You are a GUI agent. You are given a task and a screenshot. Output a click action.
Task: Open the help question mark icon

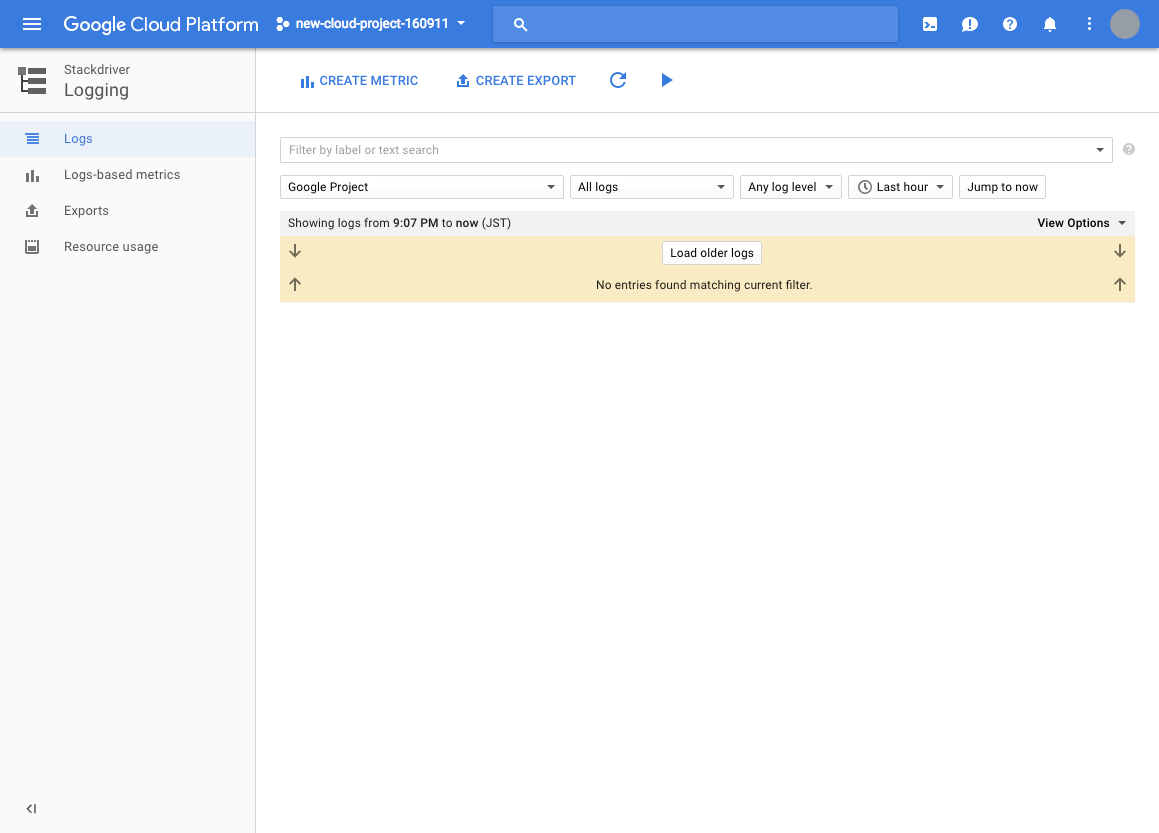[1010, 24]
